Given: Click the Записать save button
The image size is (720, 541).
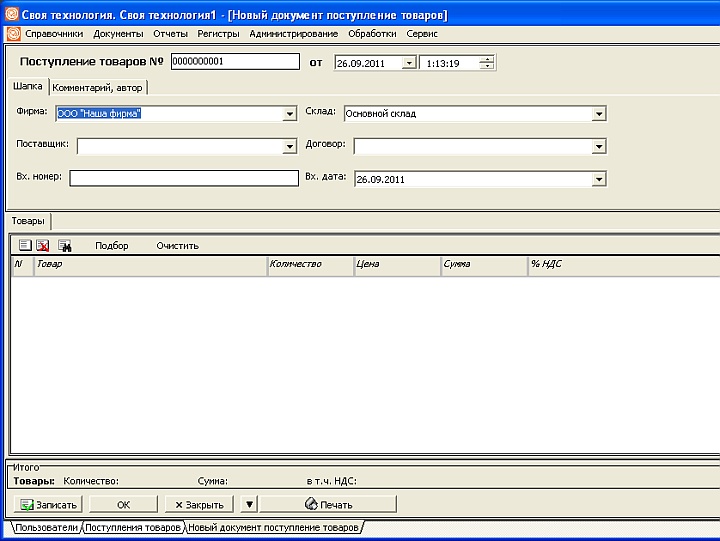Looking at the screenshot, I should click(x=48, y=504).
